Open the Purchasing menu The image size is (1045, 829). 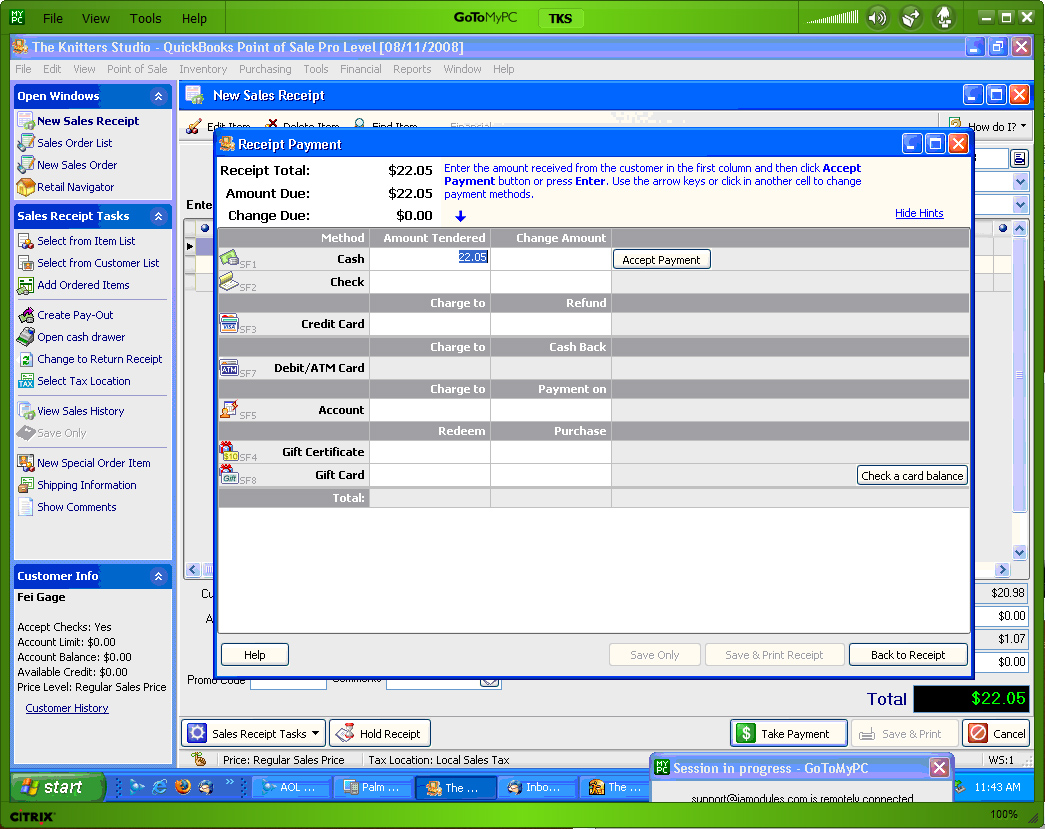point(265,69)
